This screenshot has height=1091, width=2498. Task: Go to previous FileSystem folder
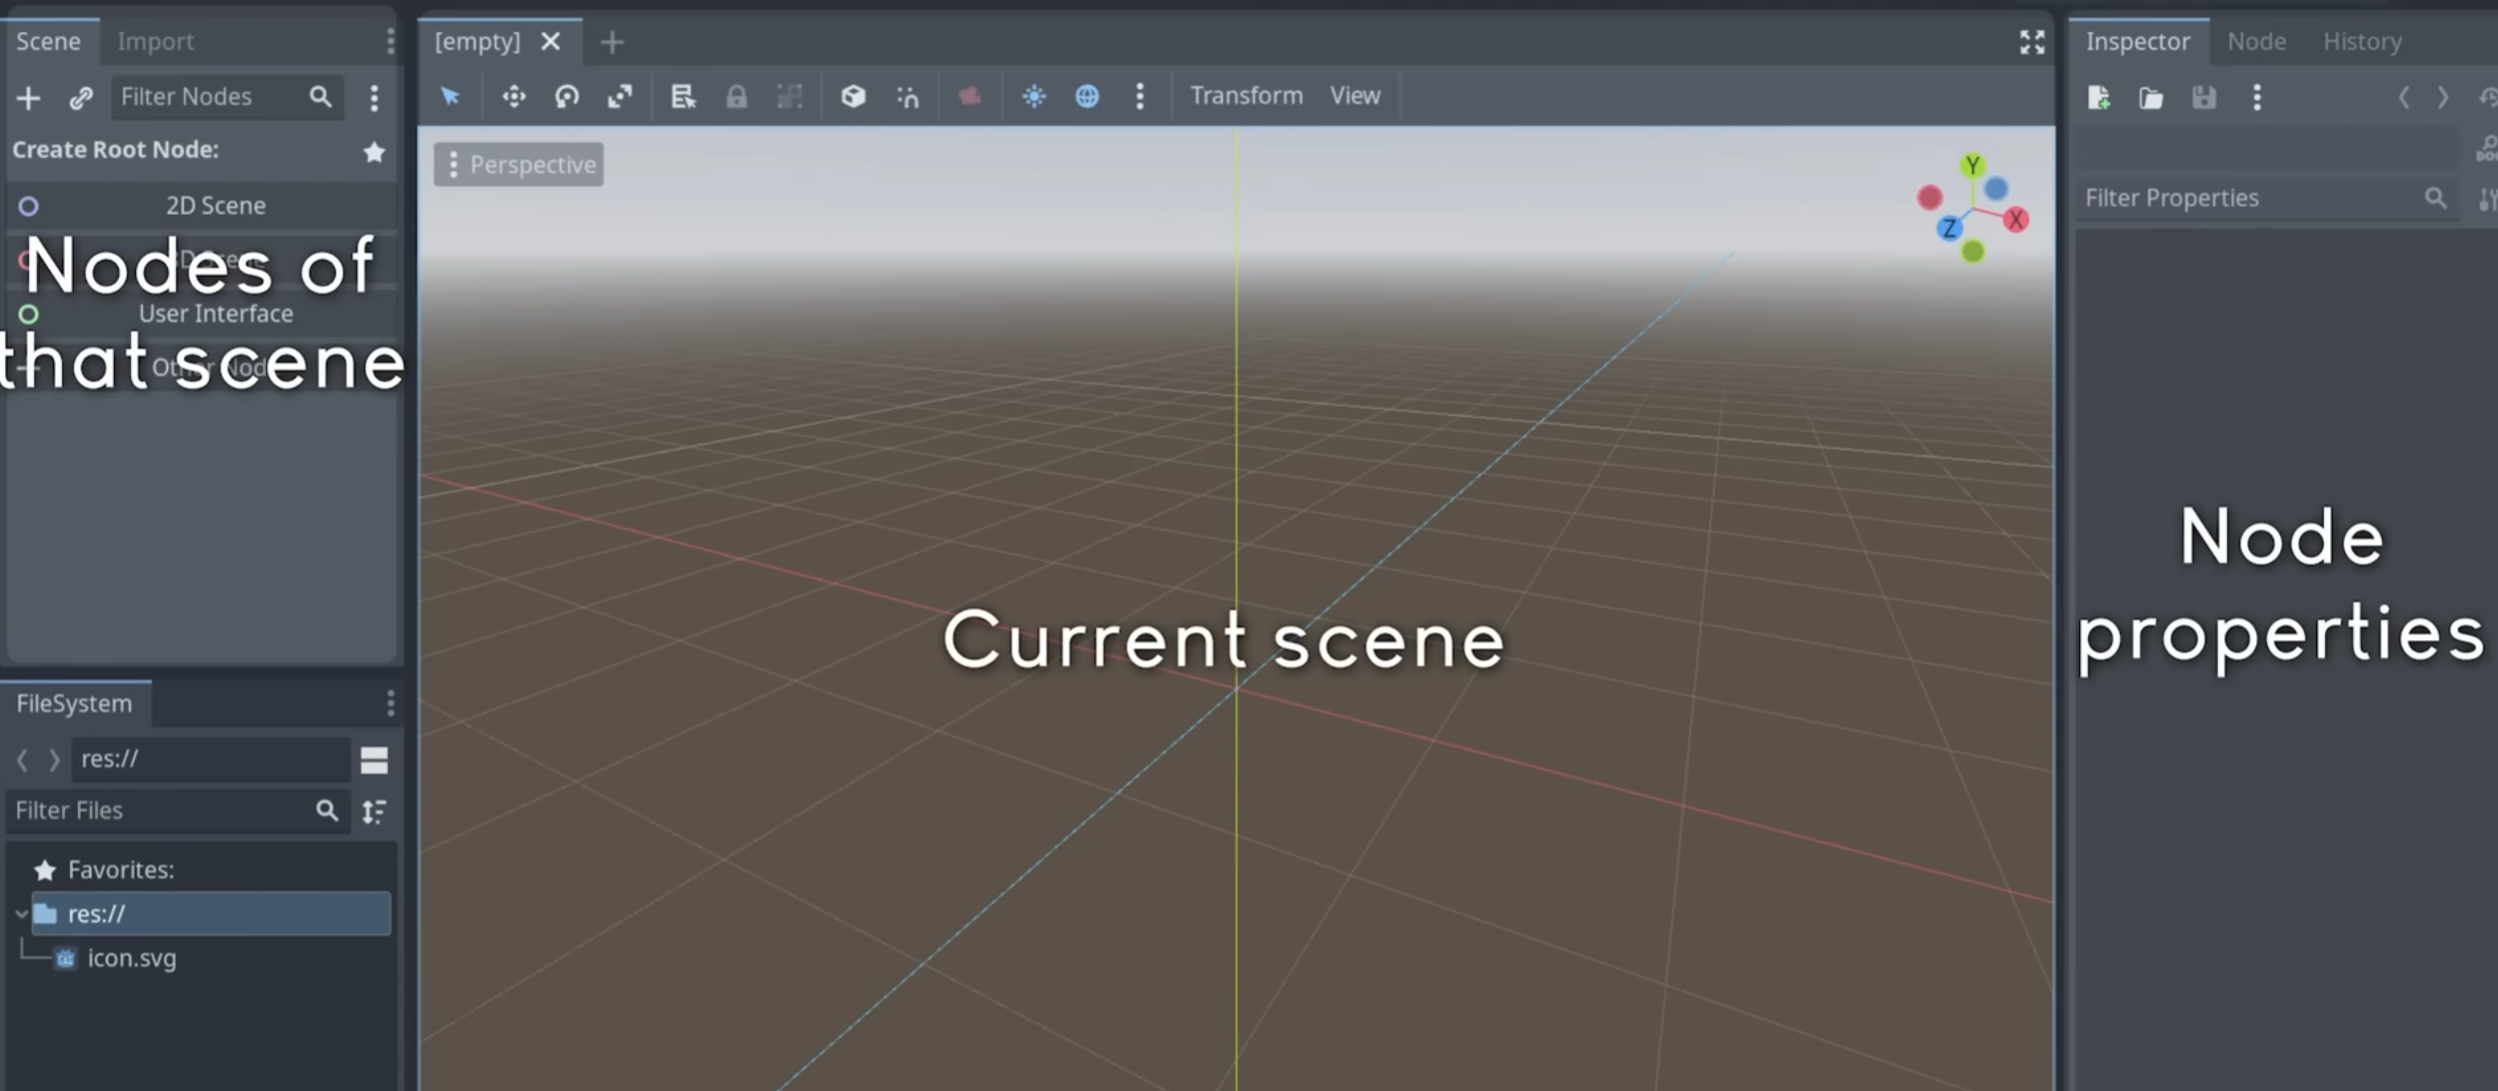pos(22,760)
